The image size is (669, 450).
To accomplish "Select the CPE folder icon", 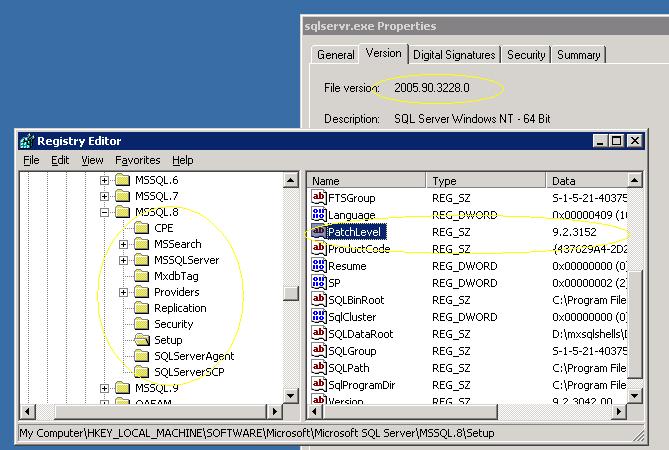I will [142, 228].
